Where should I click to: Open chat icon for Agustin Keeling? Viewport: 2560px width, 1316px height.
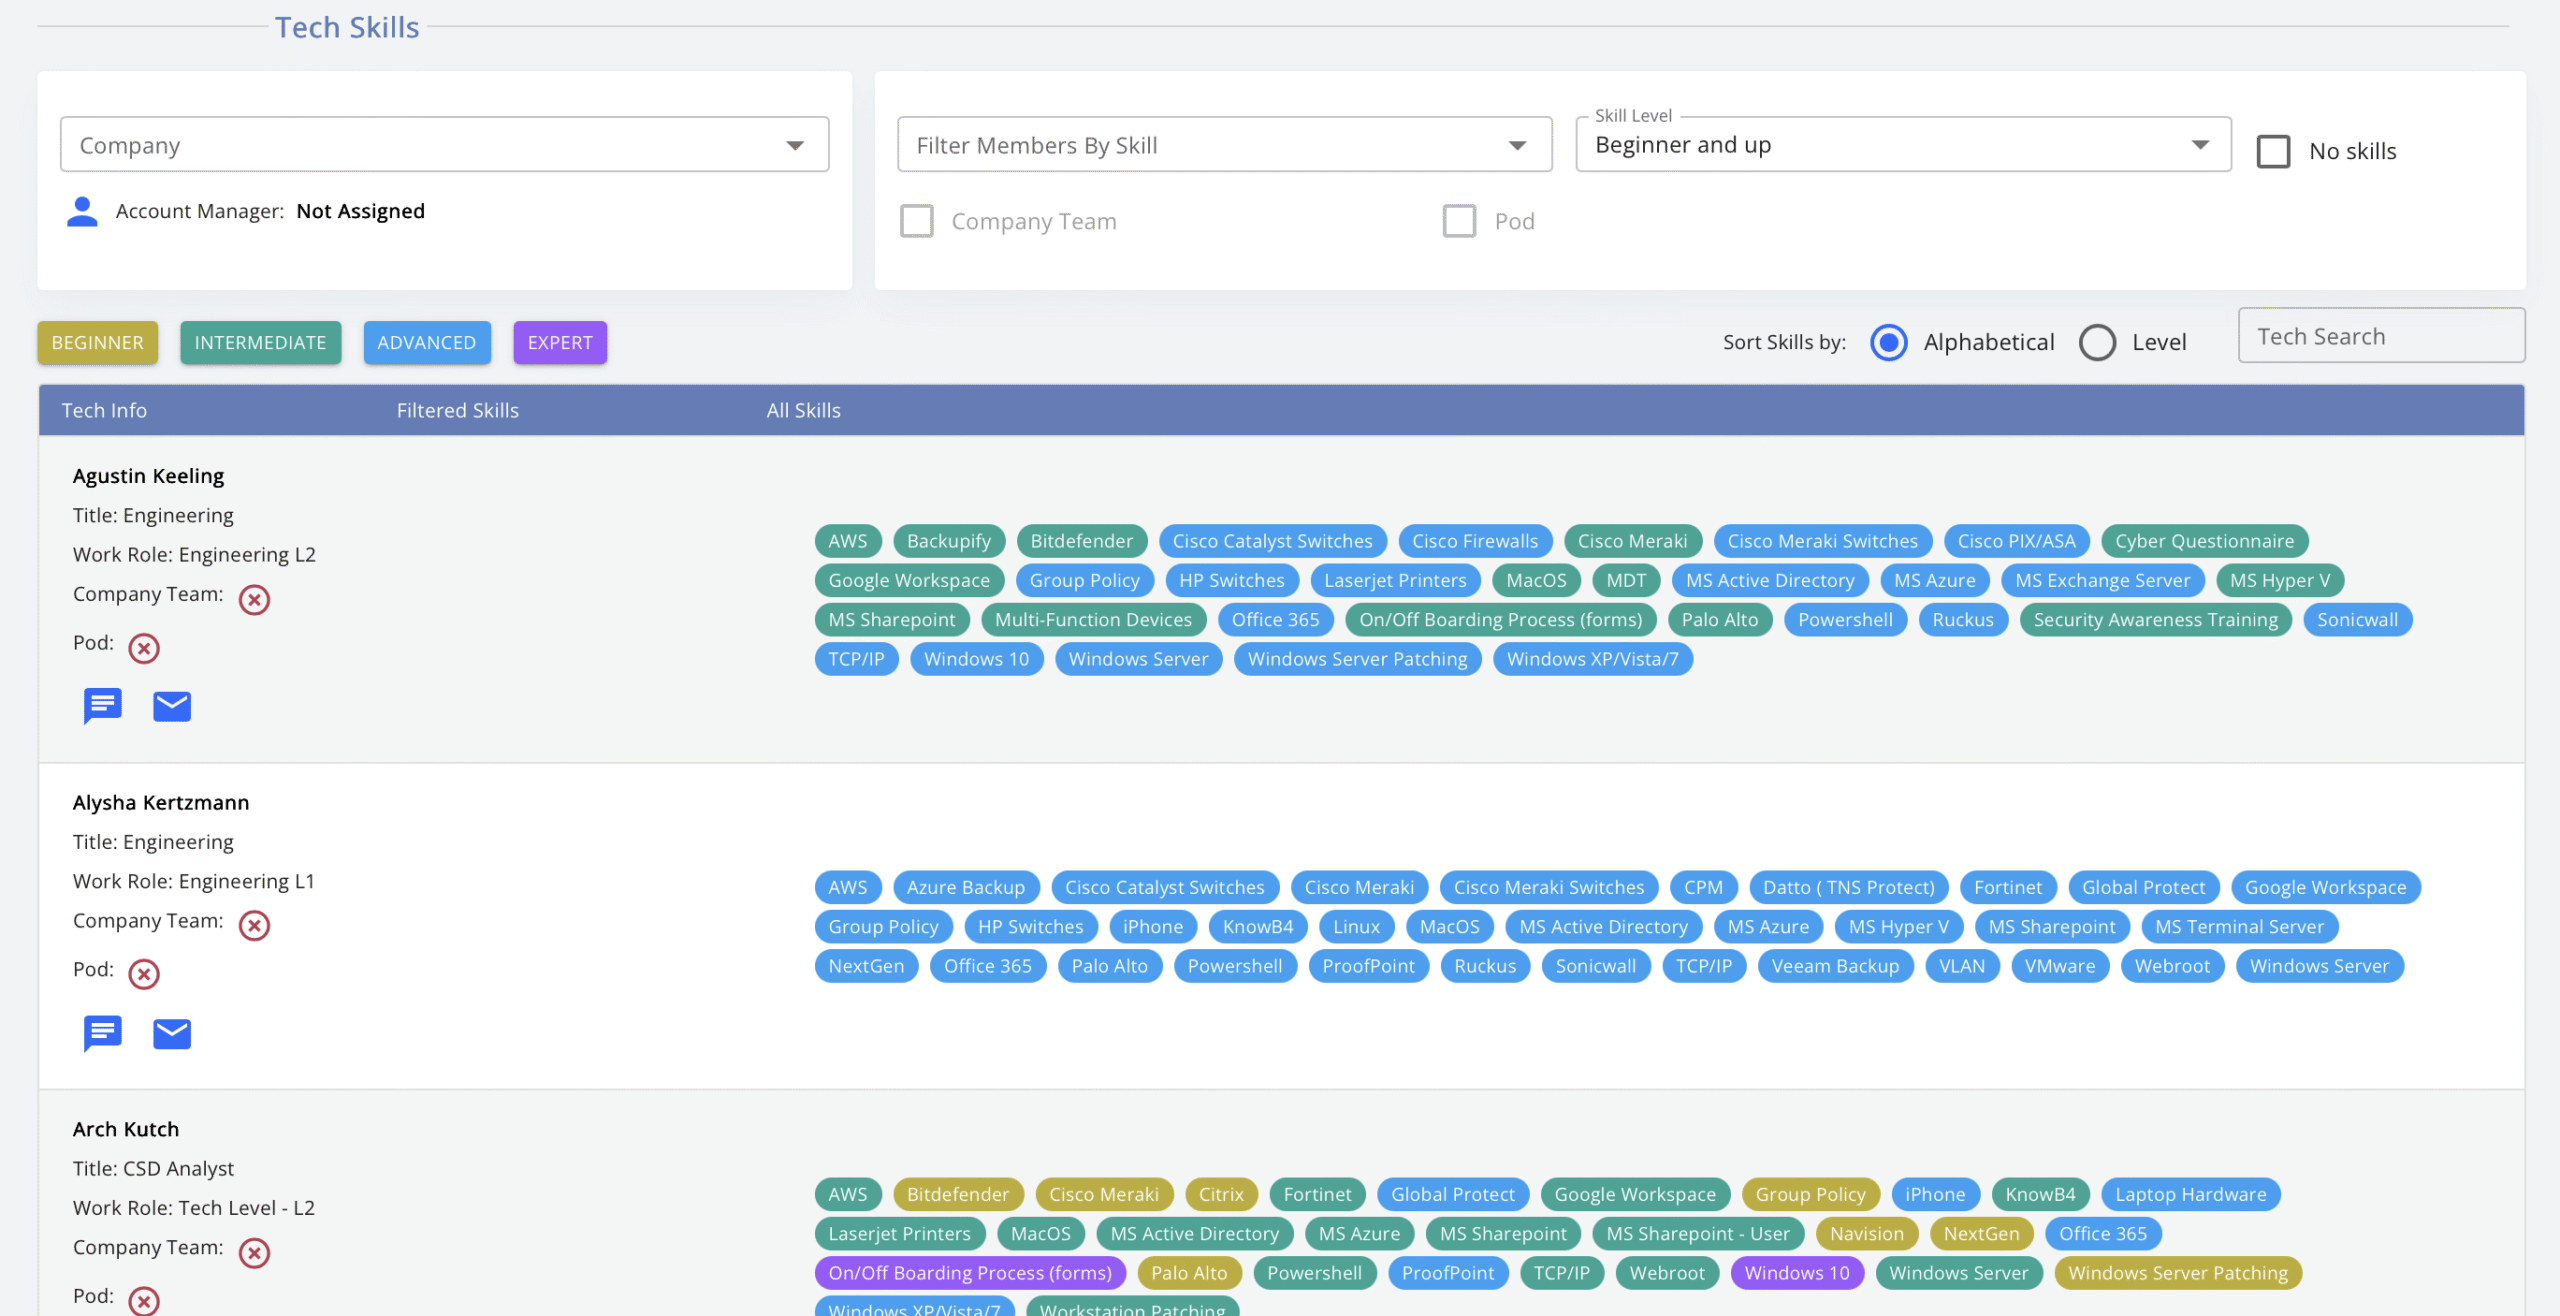[x=102, y=706]
